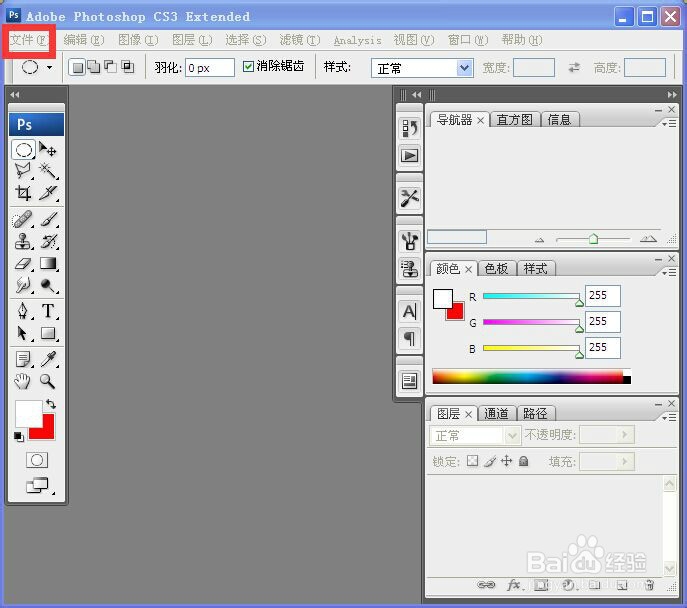Select the Polygonal Lasso tool
Image resolution: width=687 pixels, height=608 pixels.
click(24, 170)
